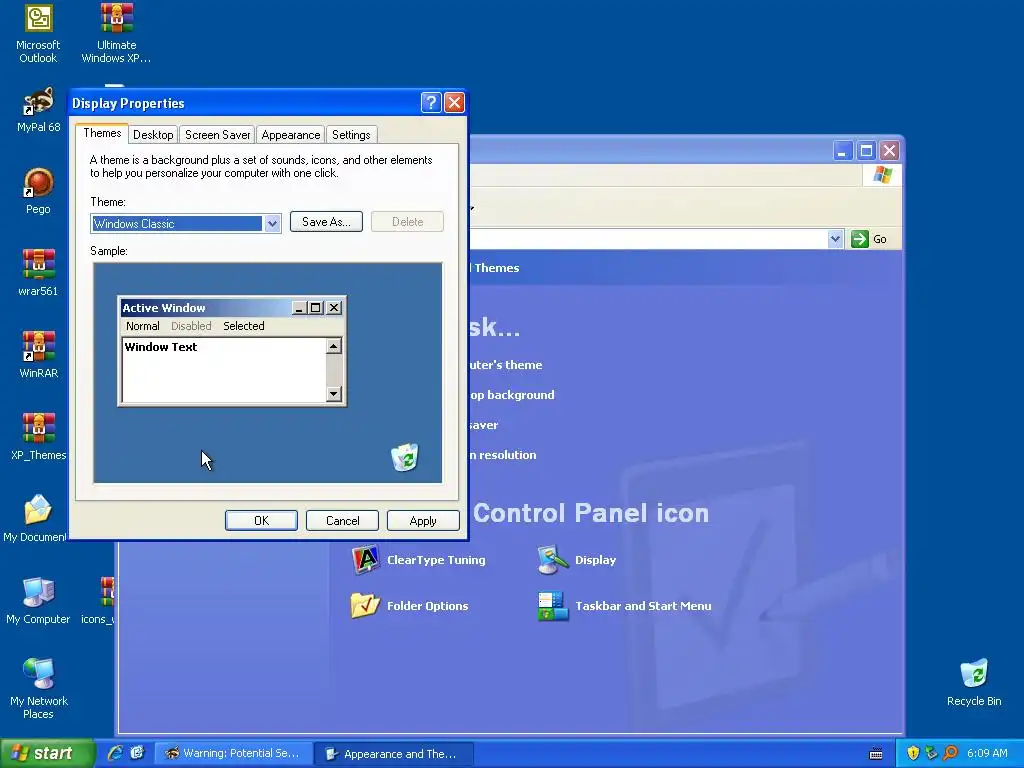This screenshot has width=1024, height=768.
Task: Click the magnifier tray icon
Action: (x=950, y=753)
